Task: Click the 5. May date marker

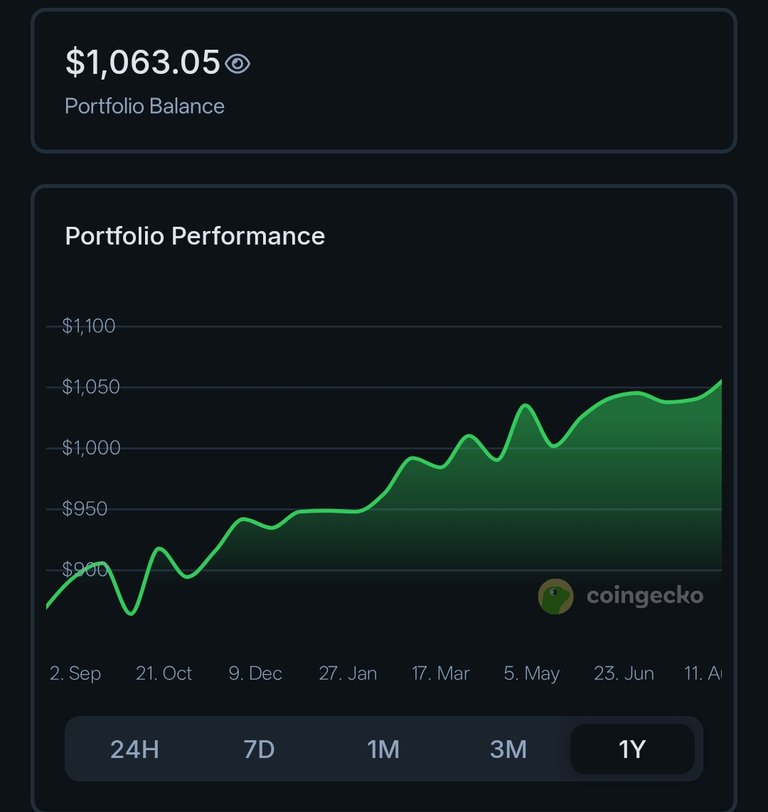Action: (x=532, y=674)
